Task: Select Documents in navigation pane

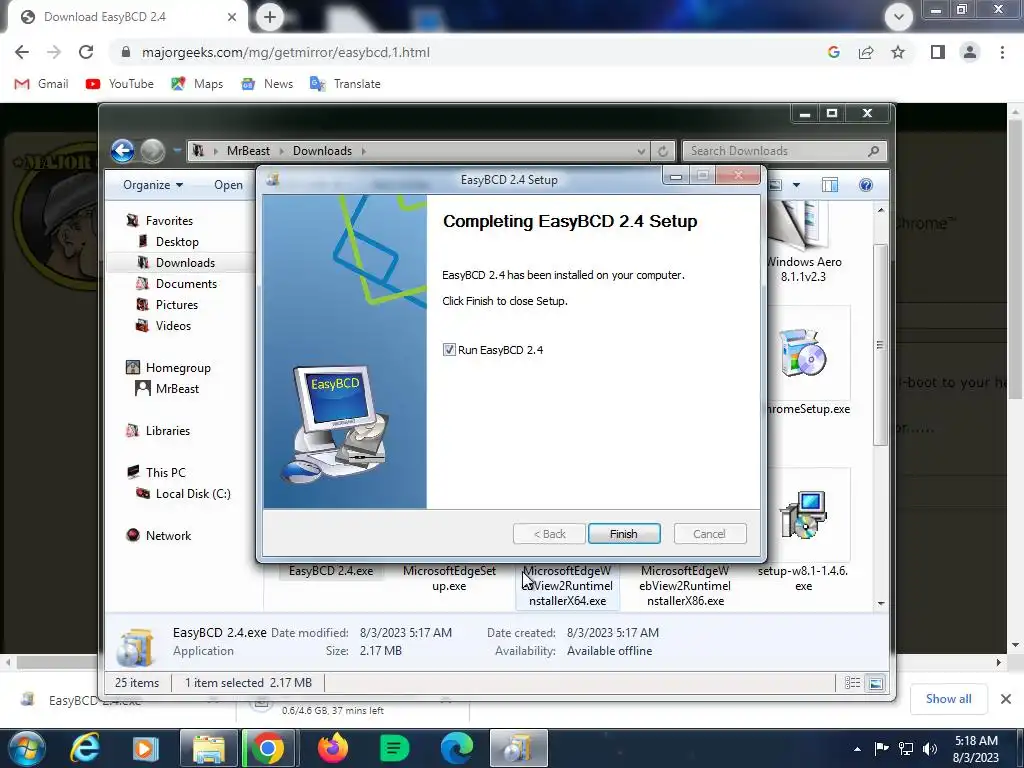Action: 186,283
